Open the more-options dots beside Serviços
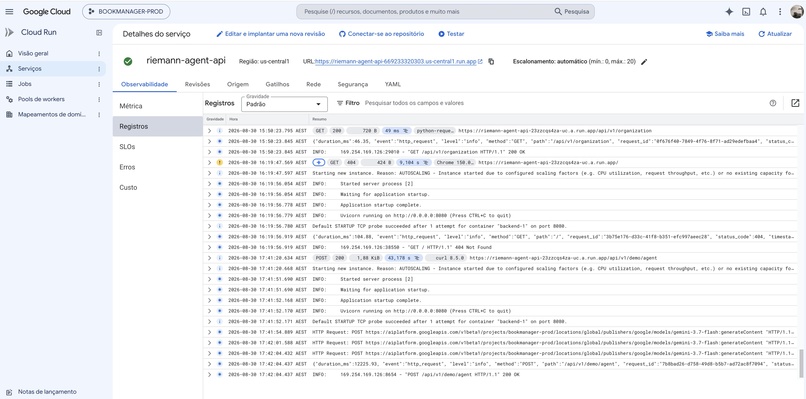806x399 pixels. (99, 68)
